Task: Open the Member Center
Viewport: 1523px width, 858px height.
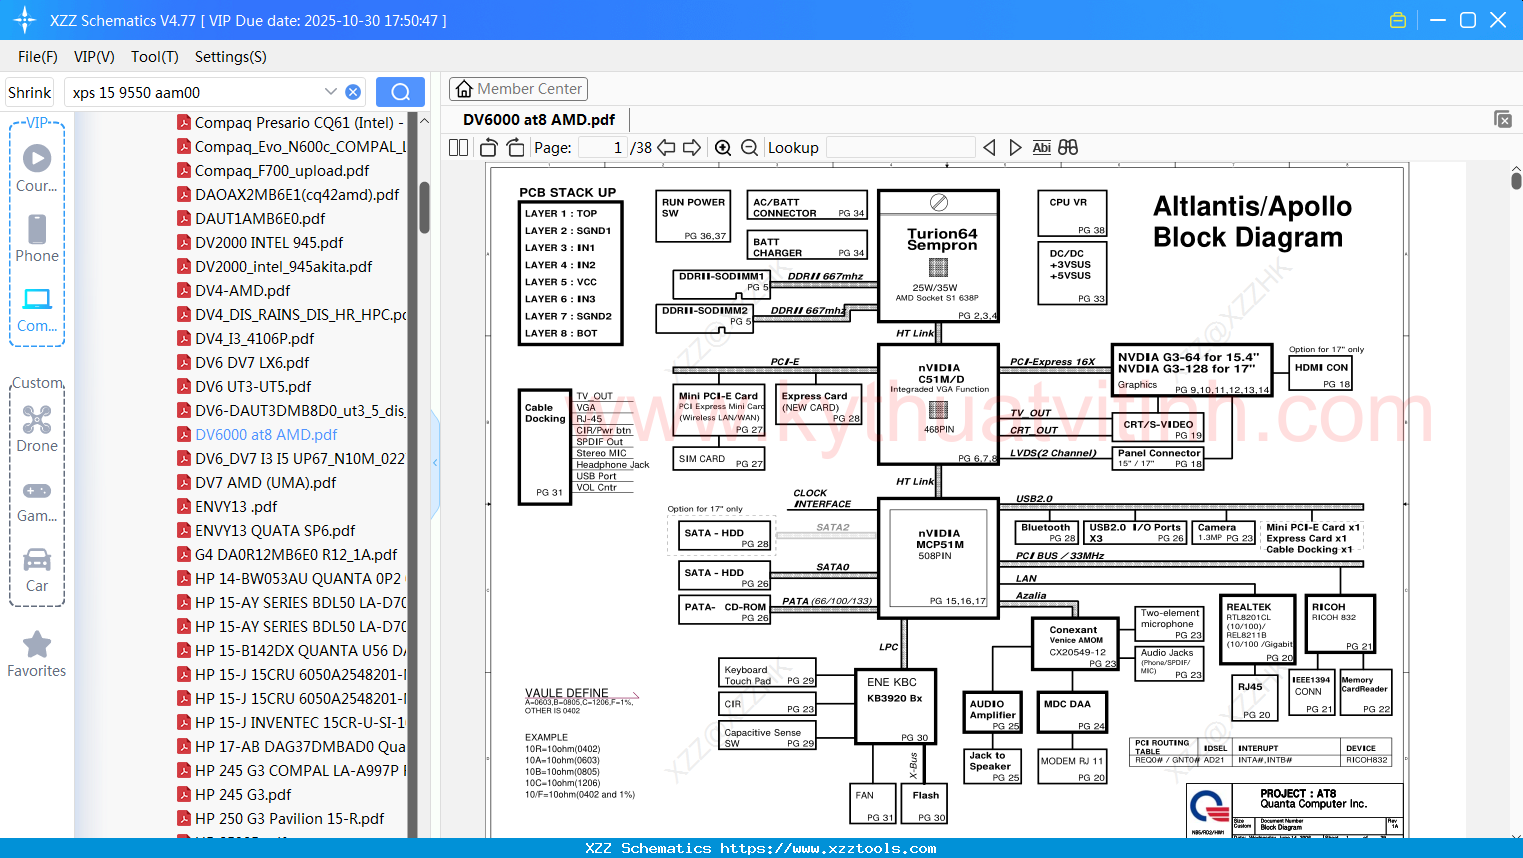Action: coord(518,89)
